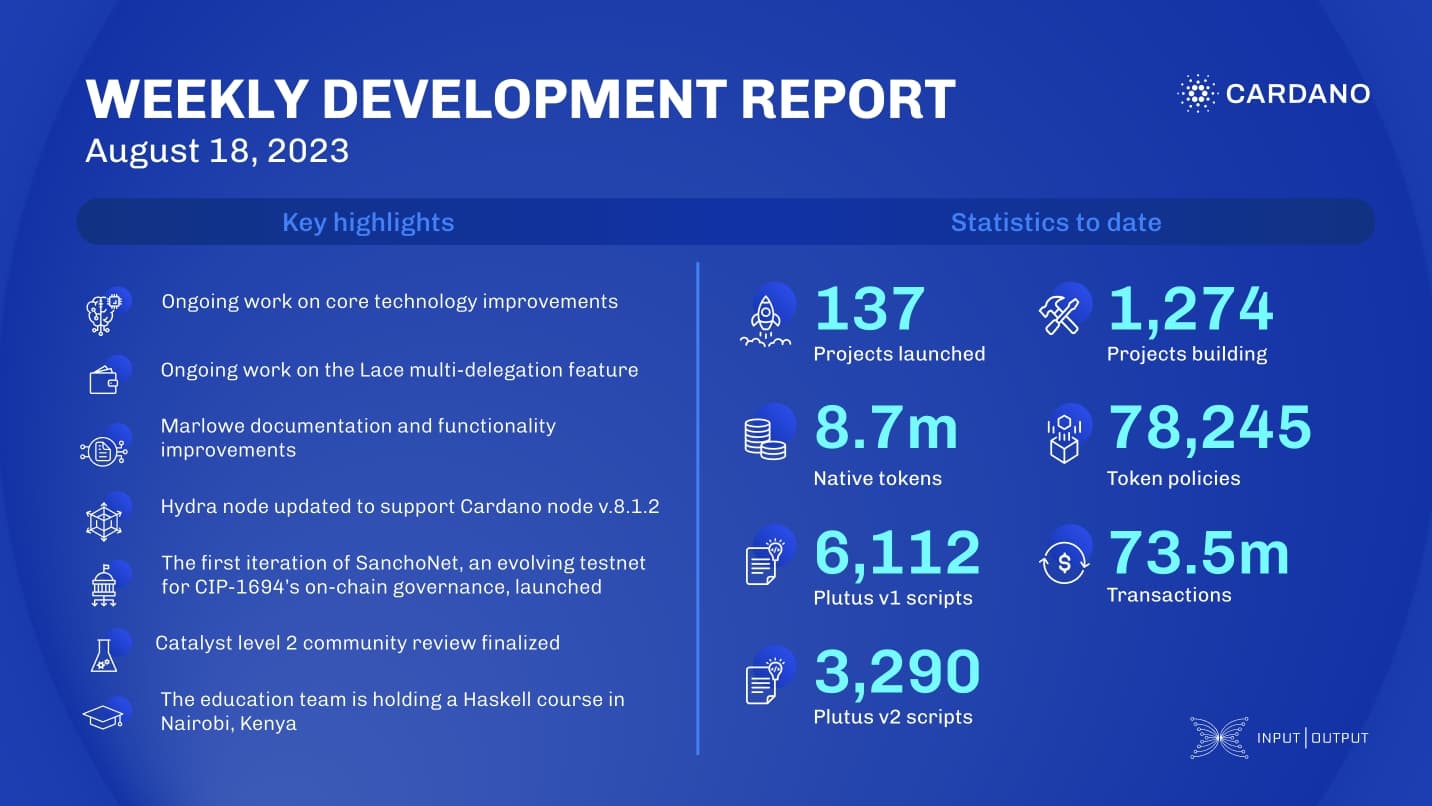Click the Haskell course in Nairobi text
The image size is (1432, 806).
[x=392, y=711]
